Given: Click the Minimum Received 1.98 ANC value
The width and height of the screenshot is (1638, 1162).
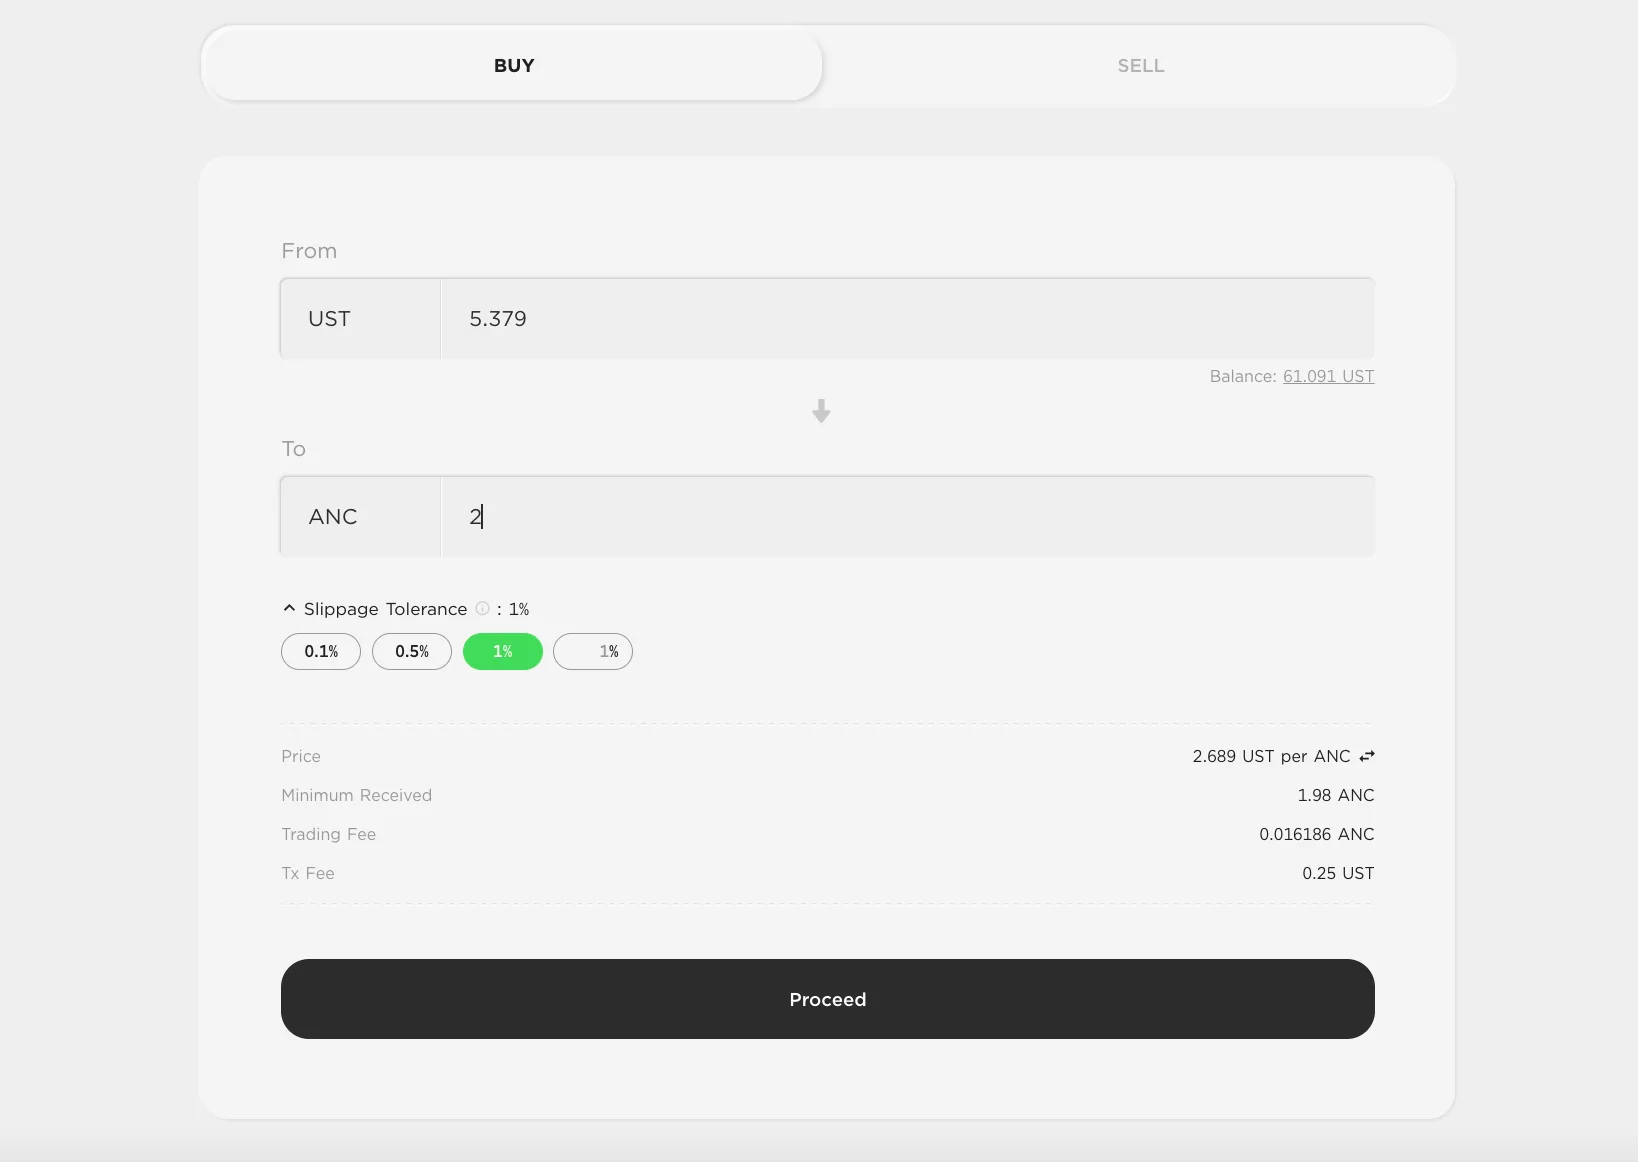Looking at the screenshot, I should click(1336, 795).
